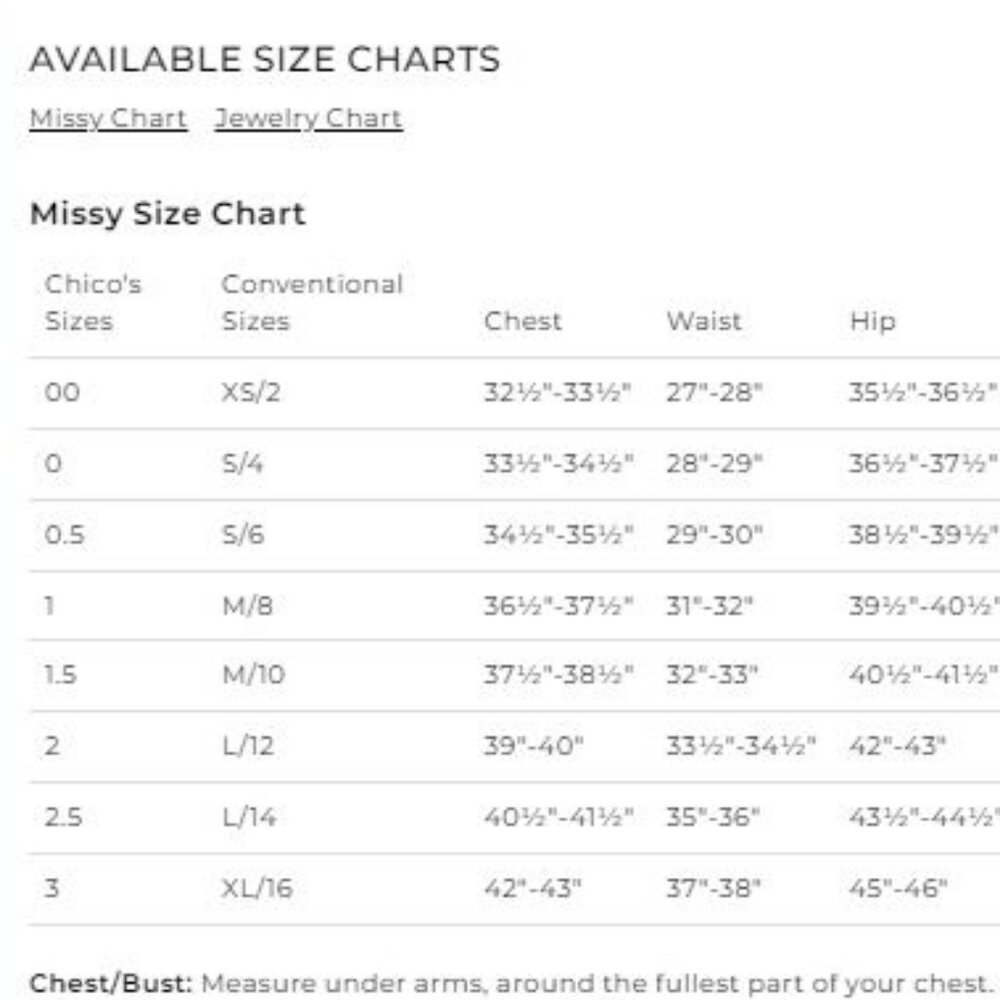The width and height of the screenshot is (1000, 1000).
Task: Click the Waist column header
Action: point(704,321)
